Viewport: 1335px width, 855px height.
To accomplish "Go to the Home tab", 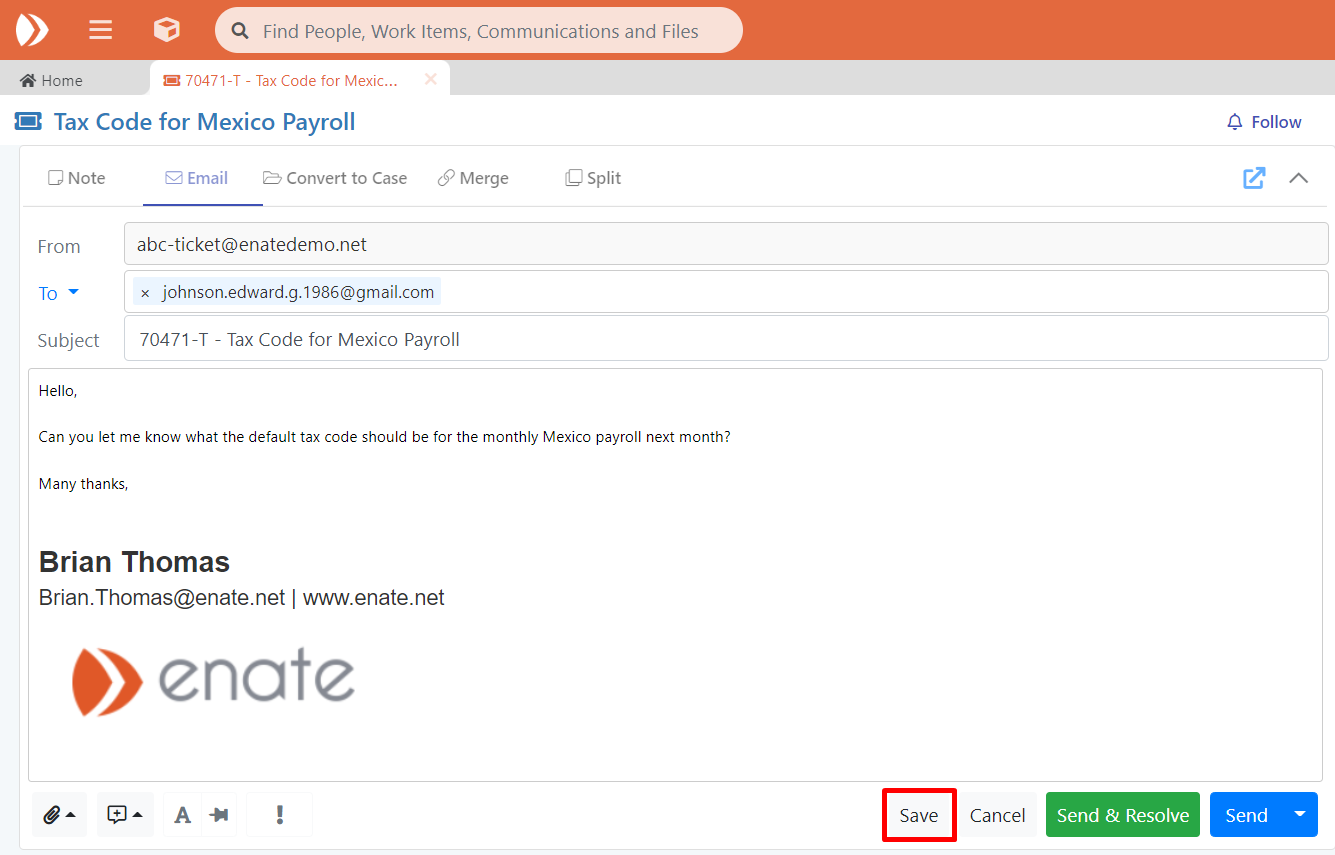I will [52, 80].
